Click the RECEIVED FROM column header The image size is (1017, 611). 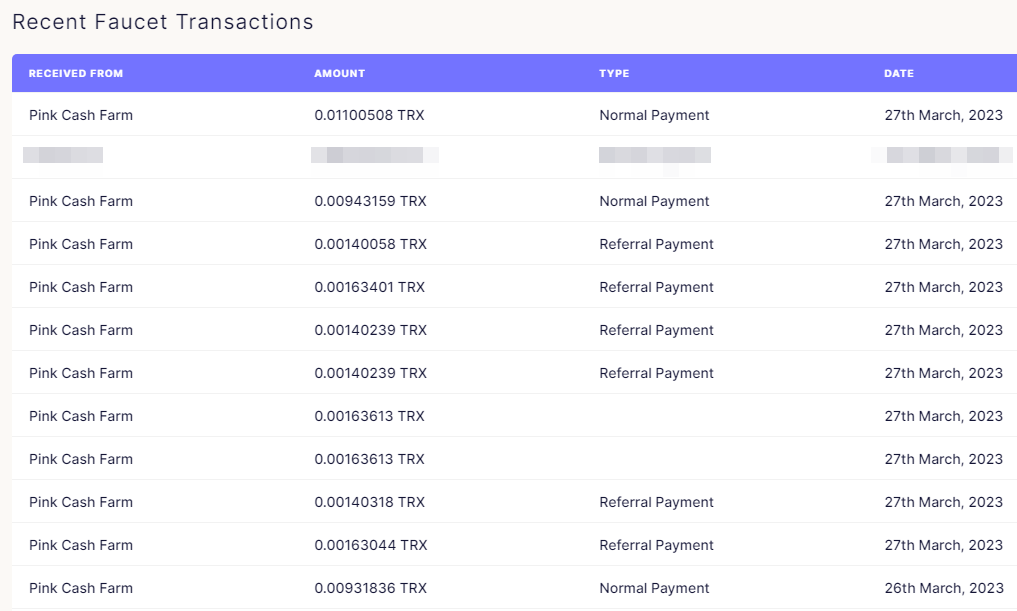tap(76, 73)
